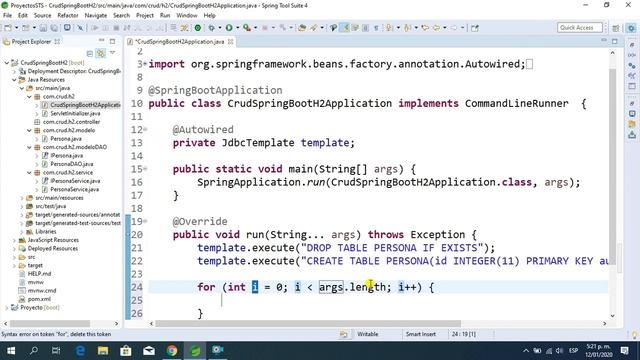Viewport: 640px width, 360px height.
Task: Click the Search flashlight toolbar icon
Action: pos(313,28)
